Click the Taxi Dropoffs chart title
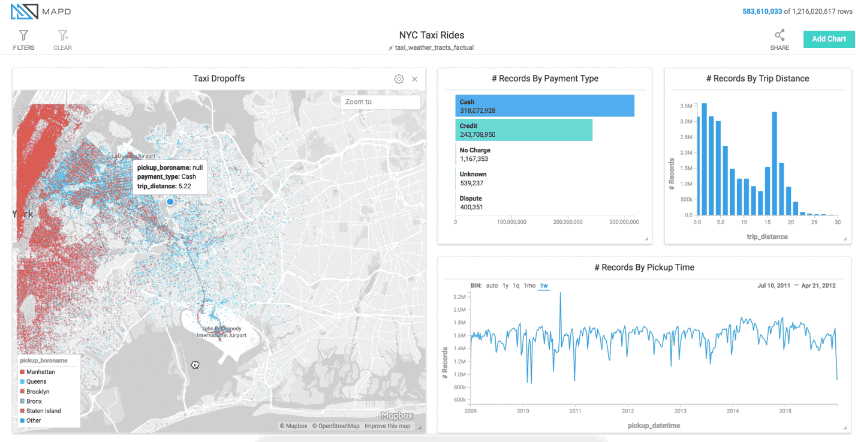This screenshot has height=442, width=856. coord(219,79)
